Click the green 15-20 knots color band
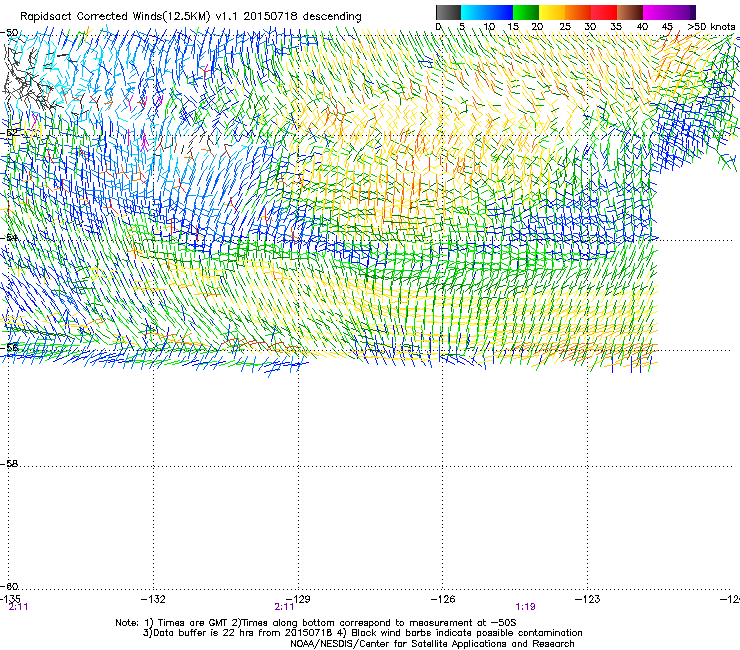The height and width of the screenshot is (650, 740). click(526, 12)
